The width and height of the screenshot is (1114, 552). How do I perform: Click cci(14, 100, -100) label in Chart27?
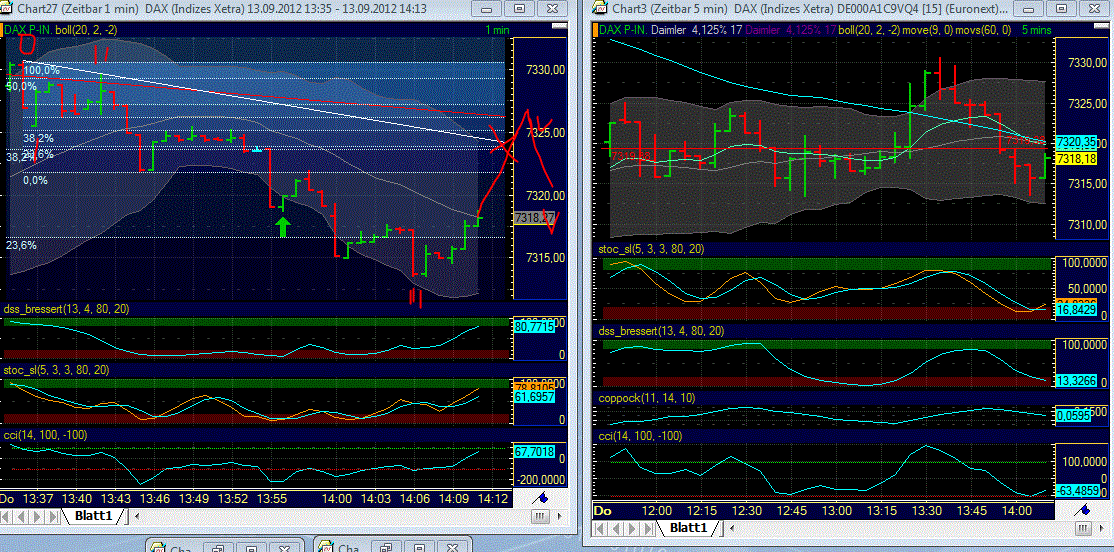(45, 435)
